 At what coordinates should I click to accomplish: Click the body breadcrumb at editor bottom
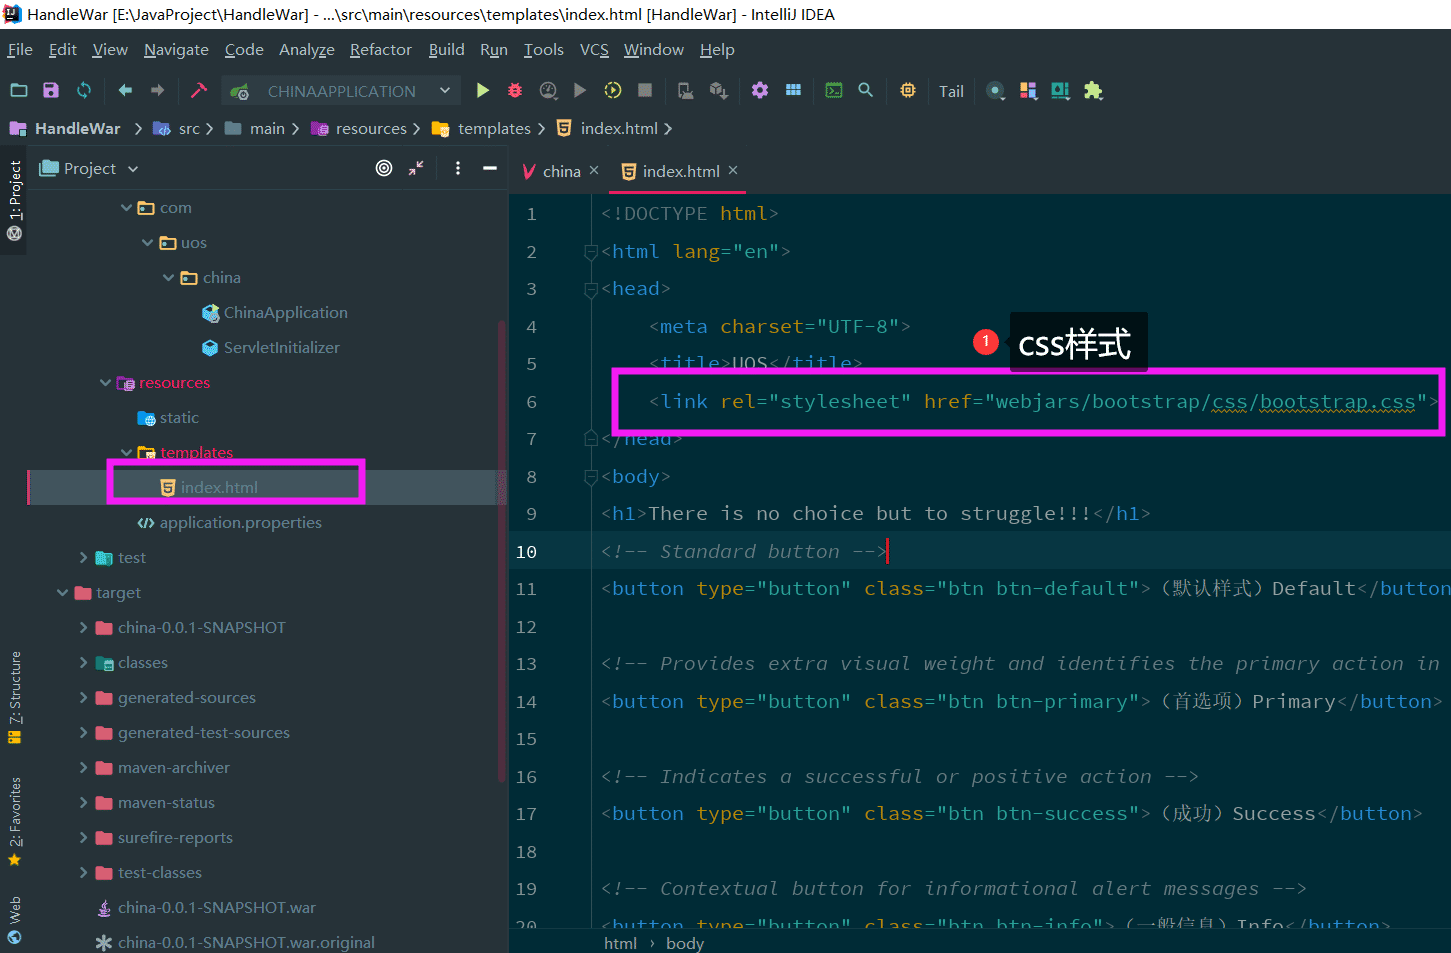685,943
